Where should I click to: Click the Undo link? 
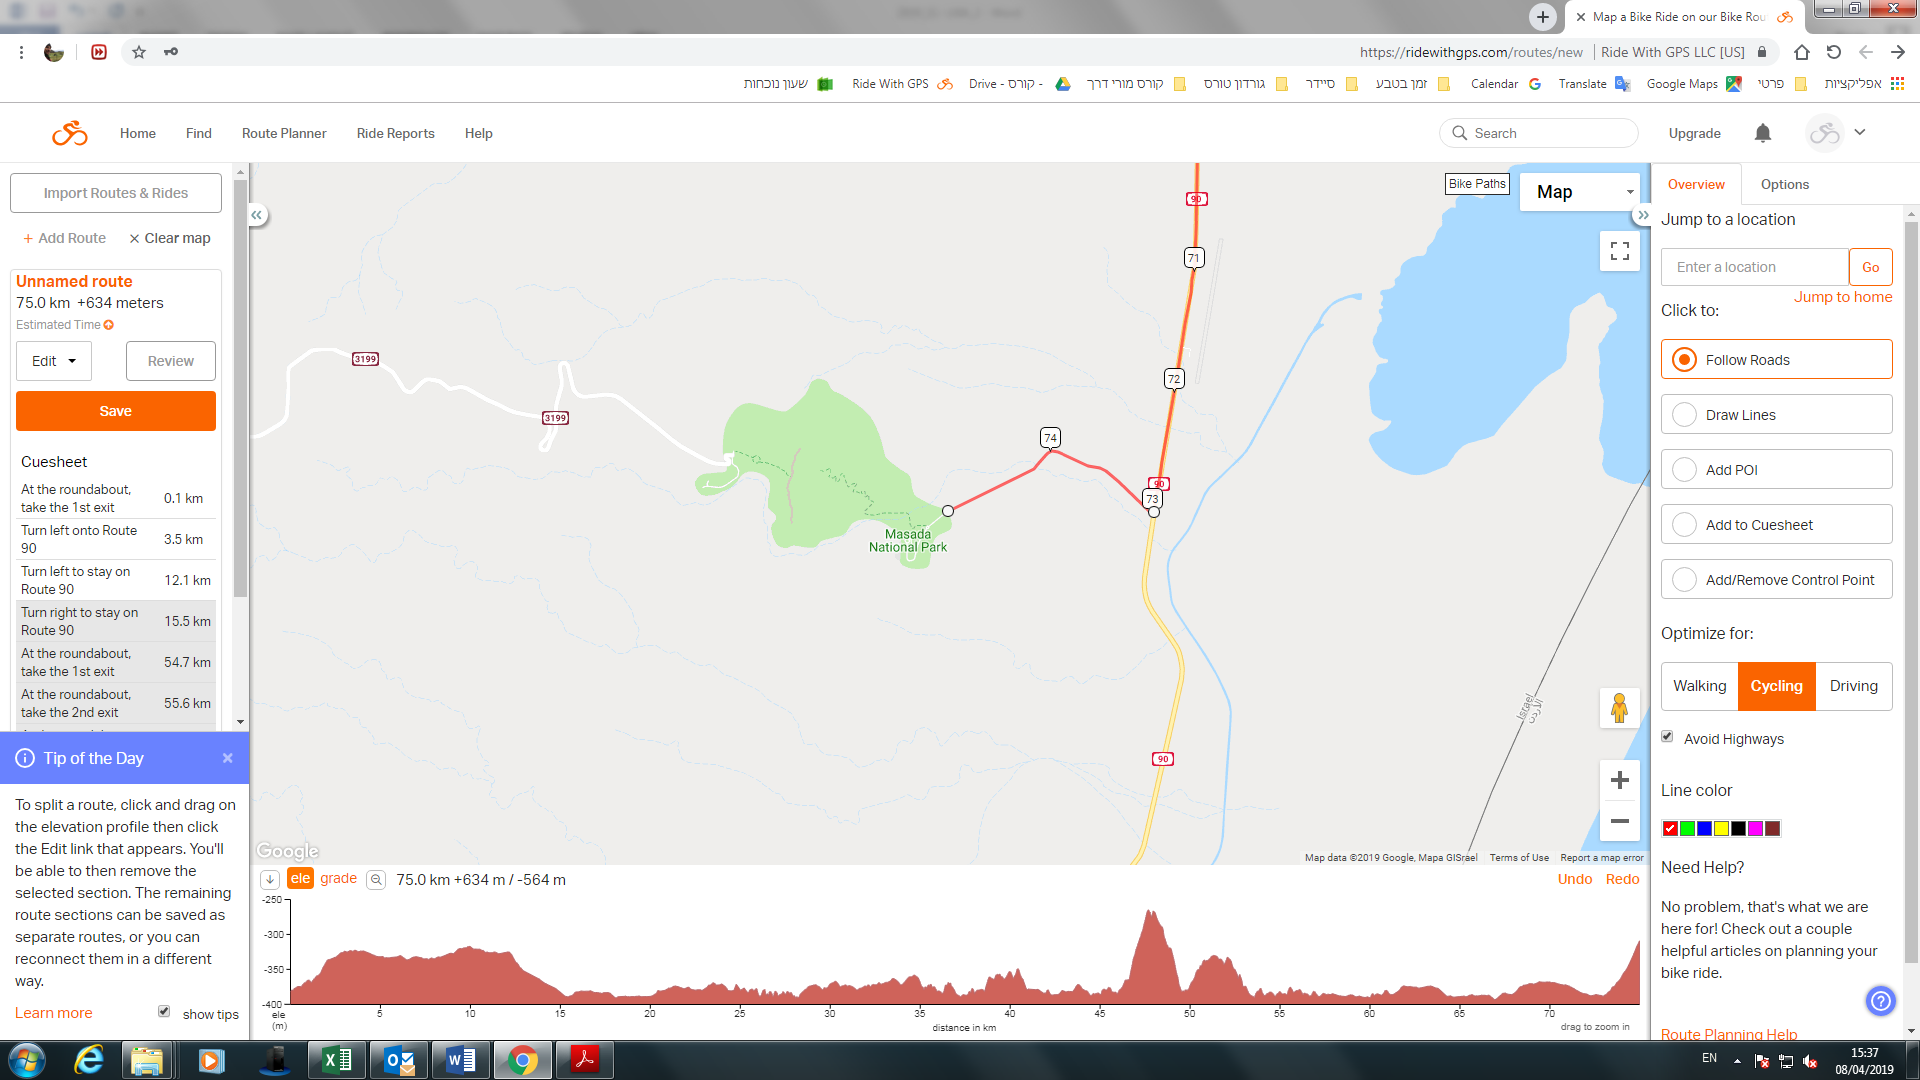click(1575, 879)
